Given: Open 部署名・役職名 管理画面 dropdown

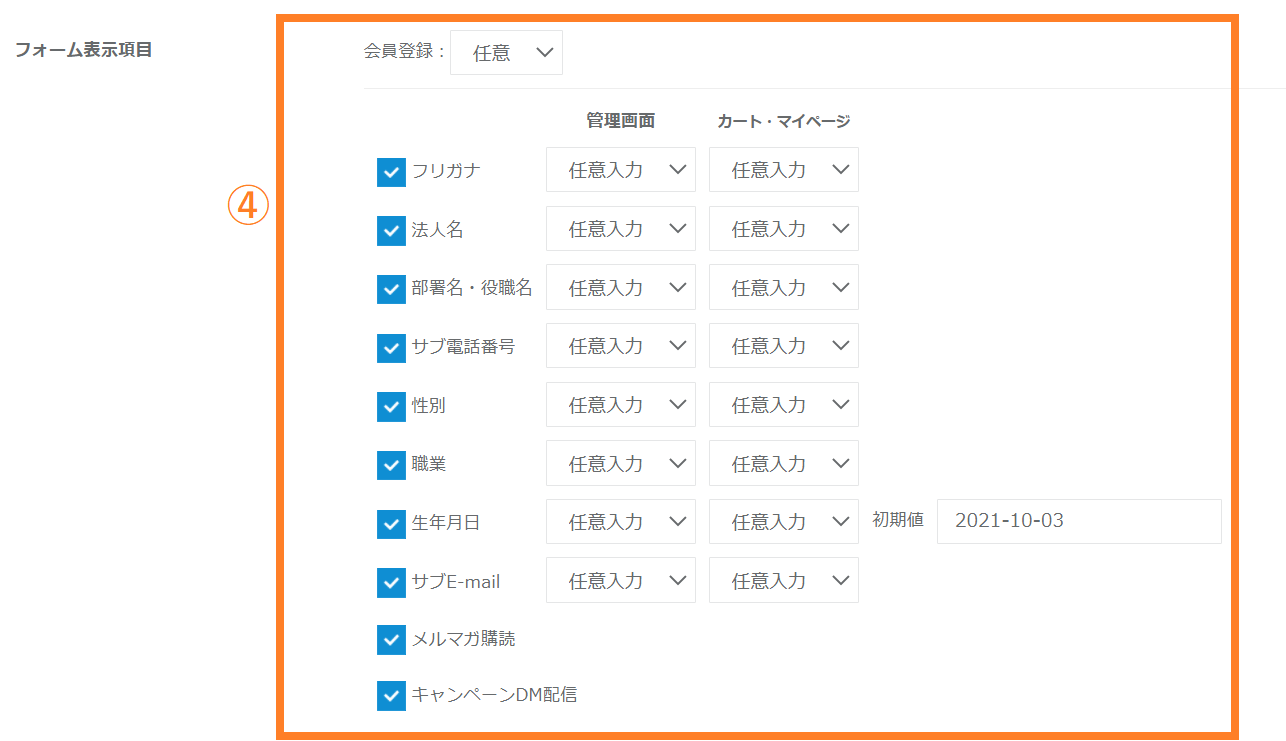Looking at the screenshot, I should 620,288.
